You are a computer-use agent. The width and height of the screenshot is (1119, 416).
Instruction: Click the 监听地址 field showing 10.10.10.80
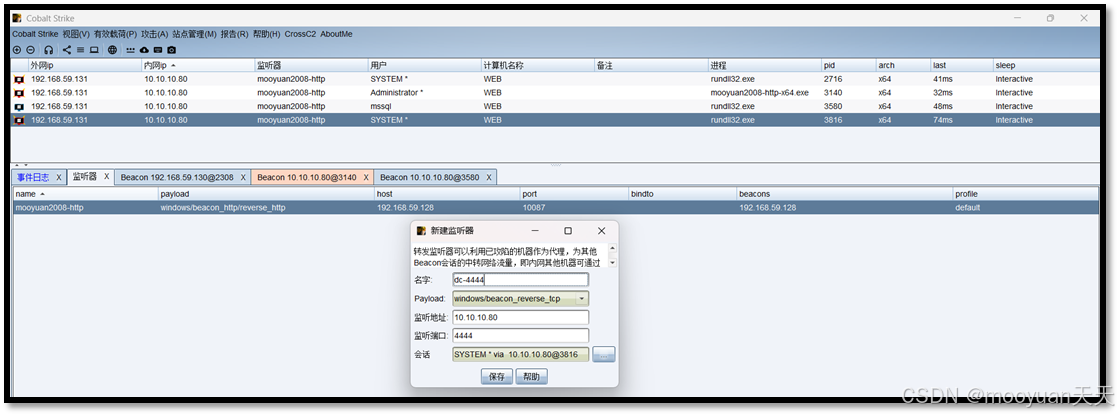(x=520, y=318)
